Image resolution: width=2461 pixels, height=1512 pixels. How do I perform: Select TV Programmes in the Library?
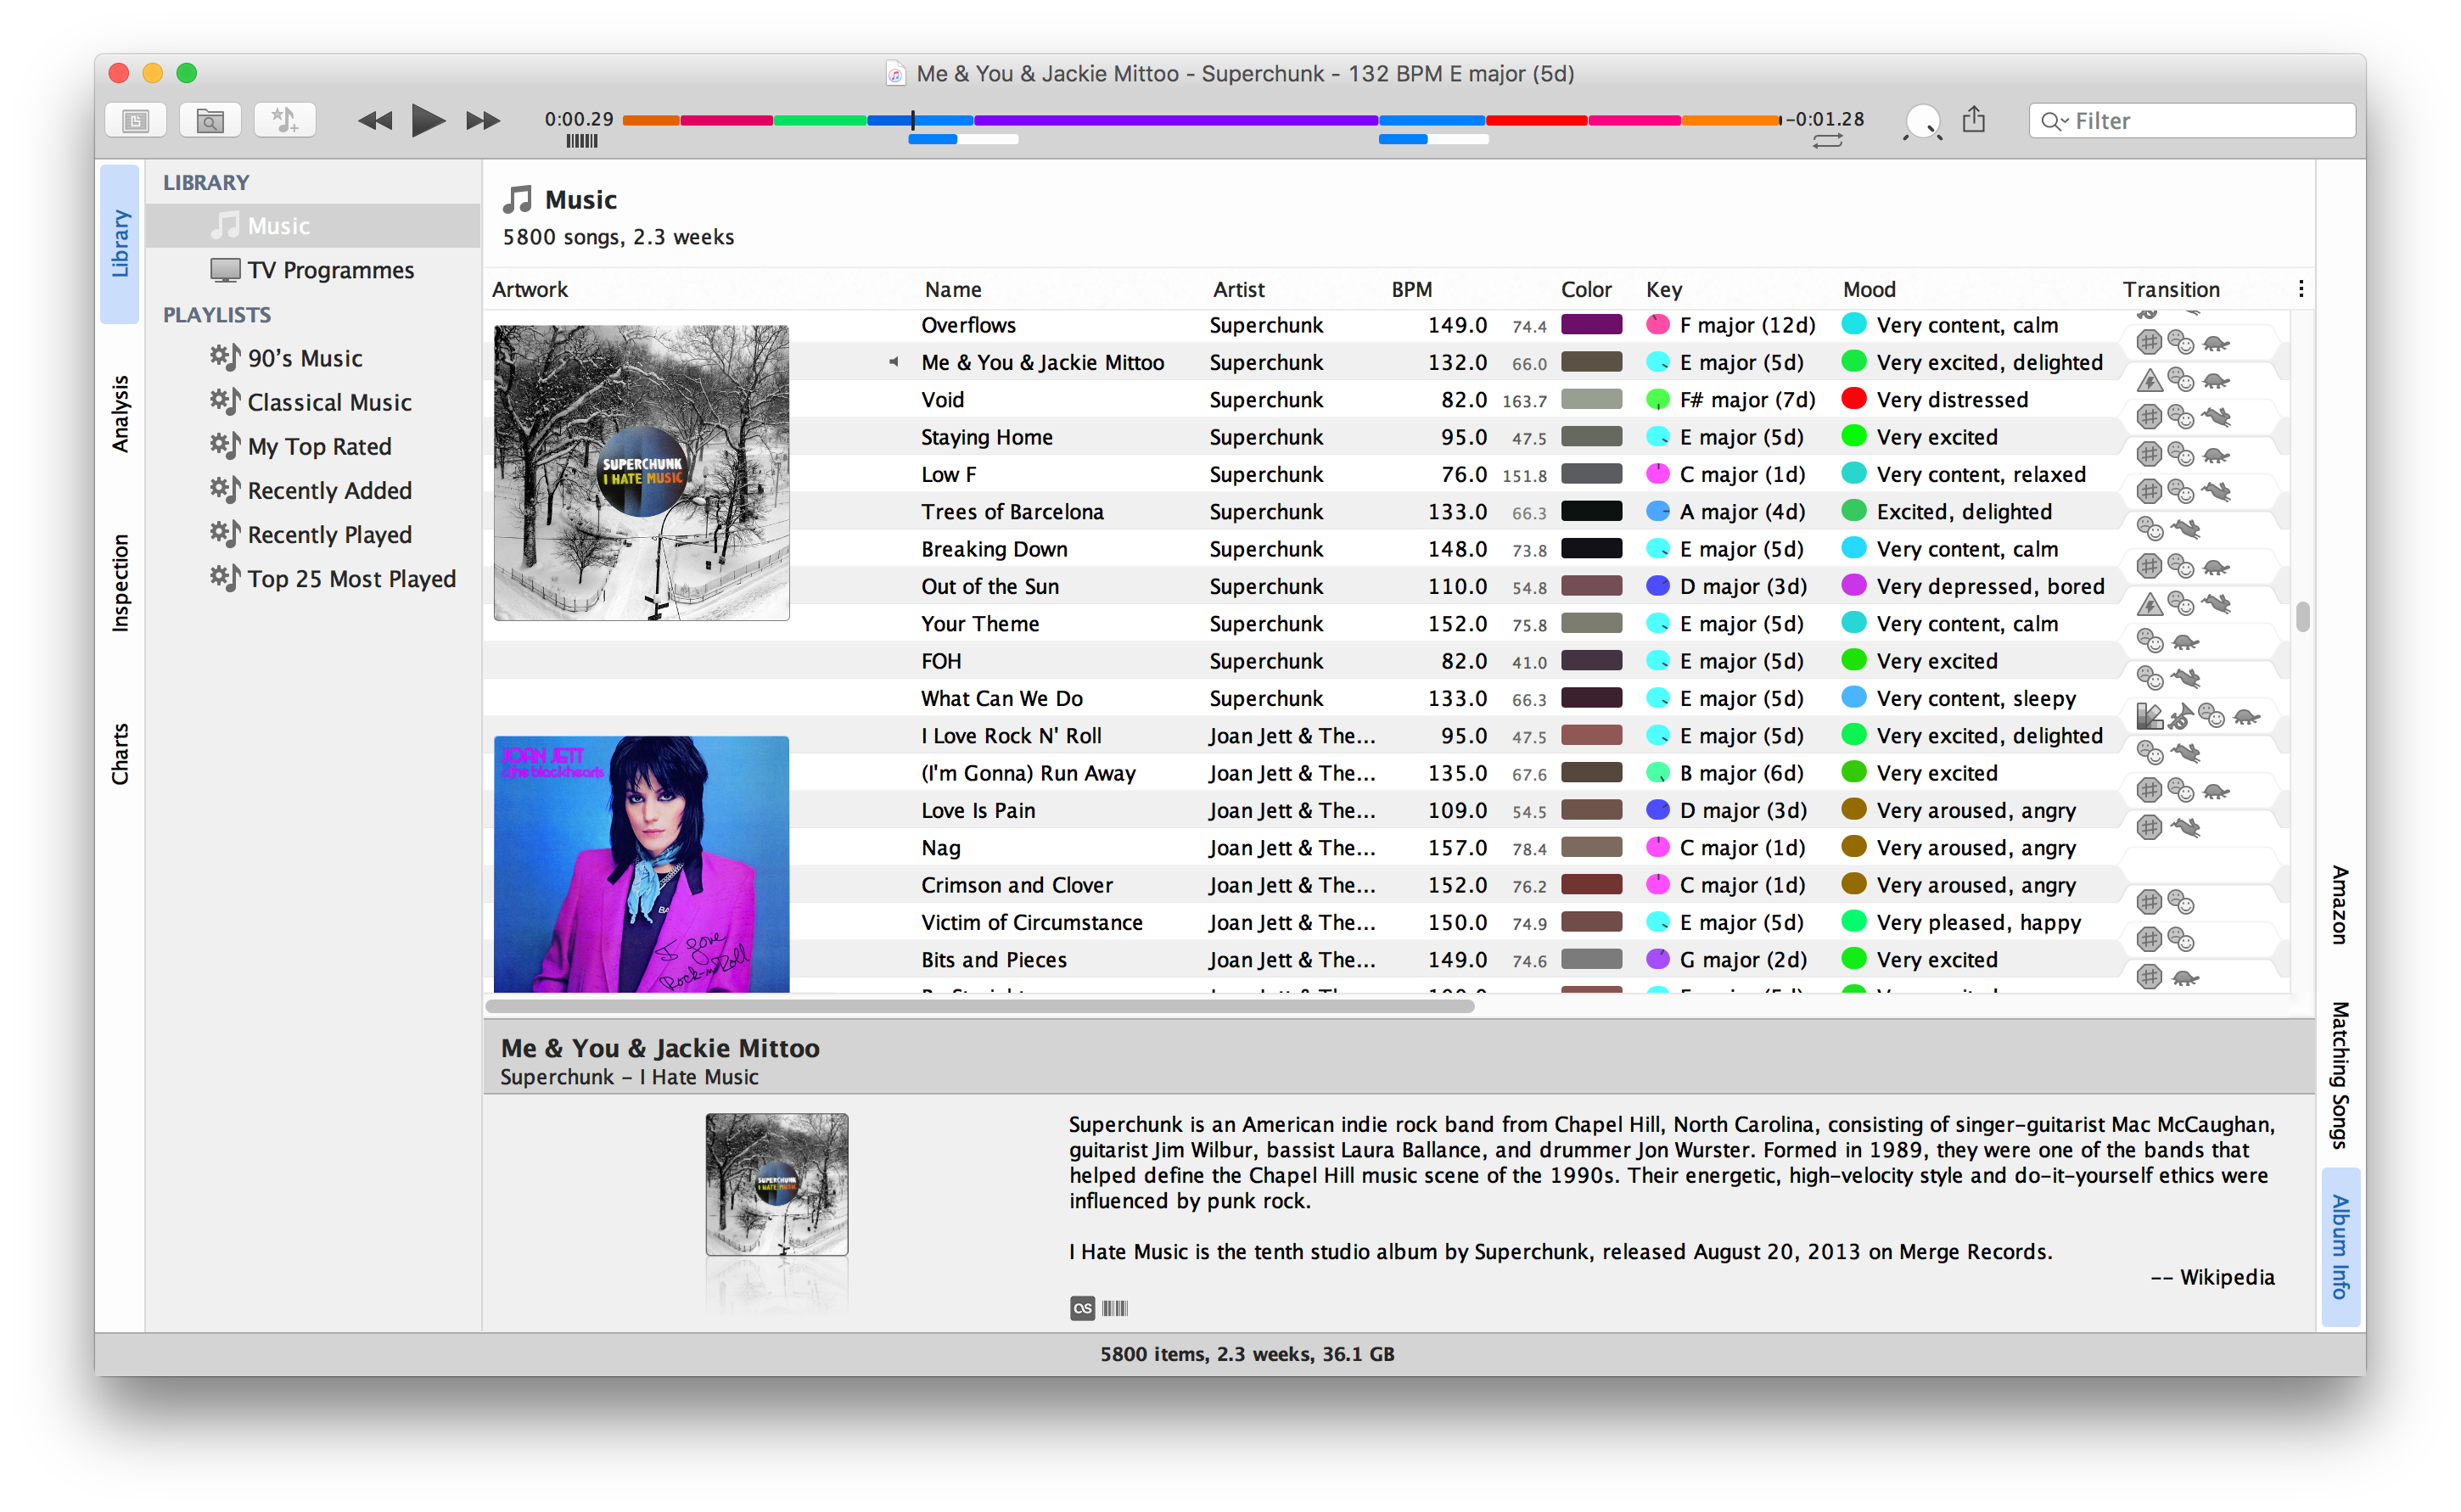tap(313, 270)
